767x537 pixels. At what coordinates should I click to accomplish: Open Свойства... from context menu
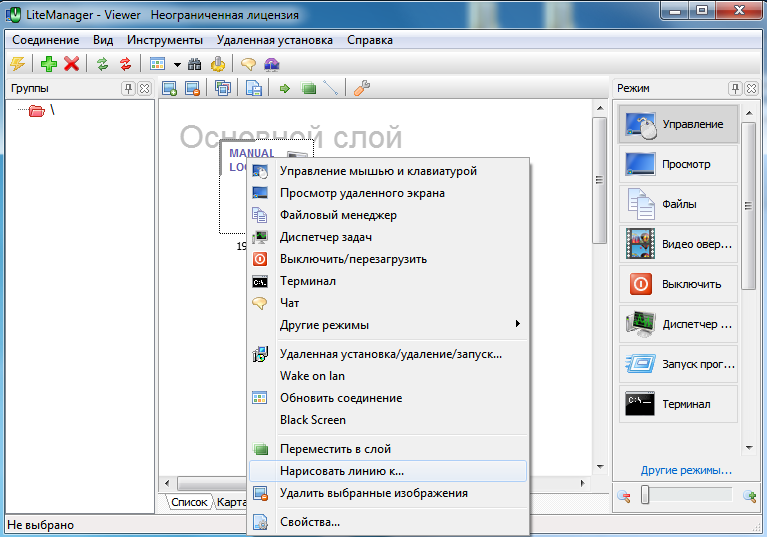(x=388, y=522)
